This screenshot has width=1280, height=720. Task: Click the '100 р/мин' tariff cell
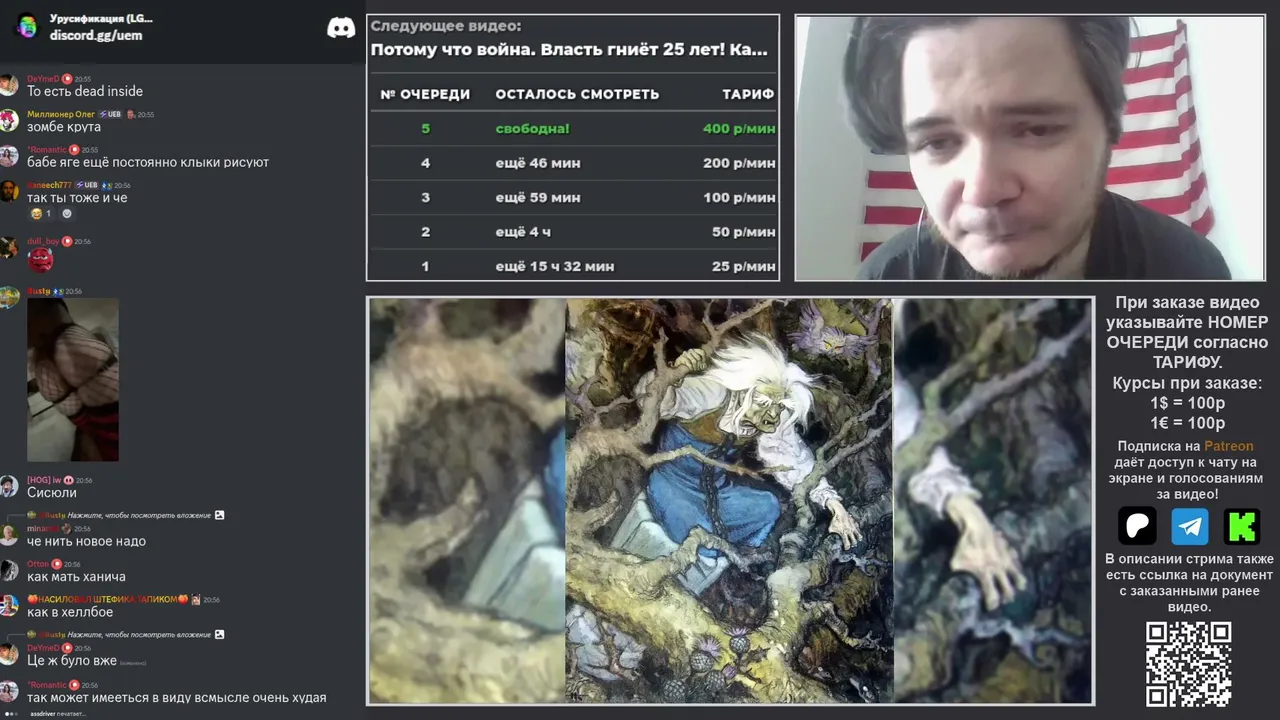739,198
